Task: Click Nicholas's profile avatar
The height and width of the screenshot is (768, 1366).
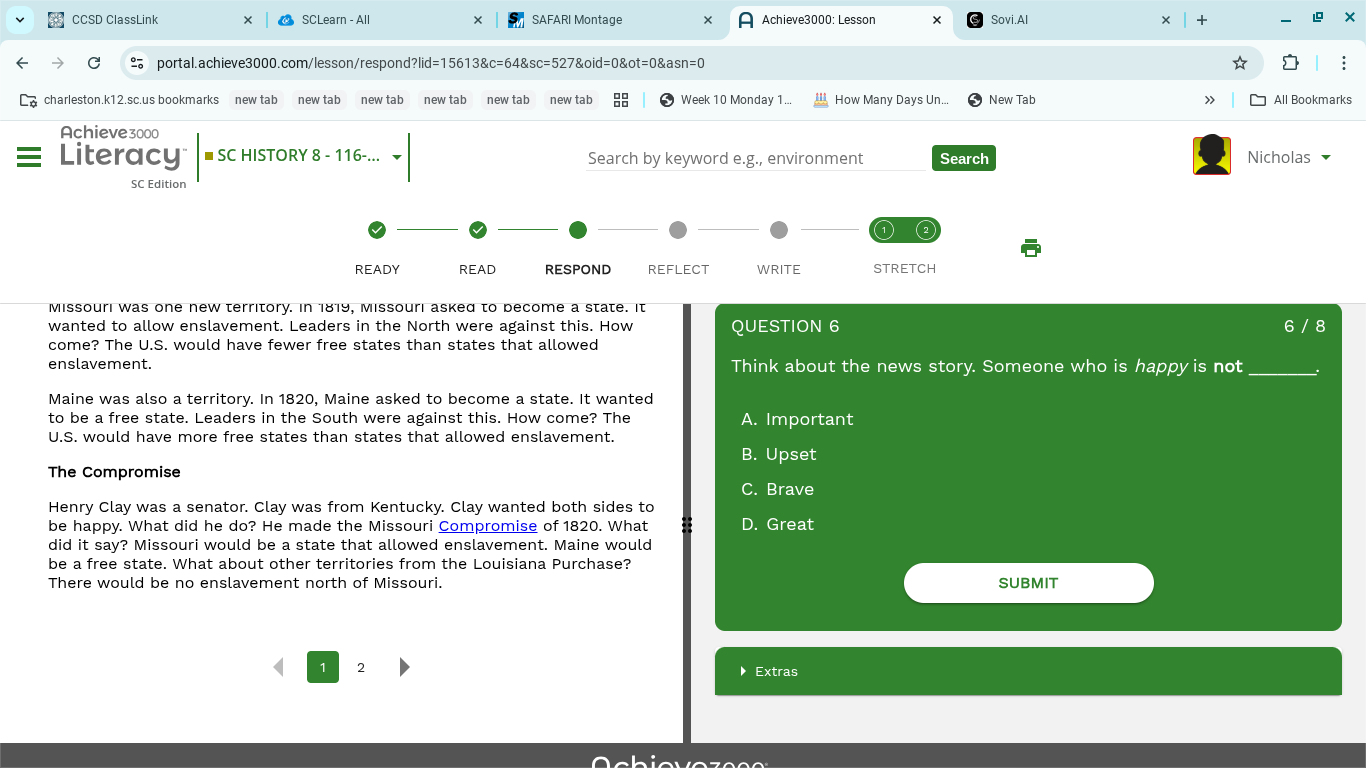Action: pos(1211,156)
